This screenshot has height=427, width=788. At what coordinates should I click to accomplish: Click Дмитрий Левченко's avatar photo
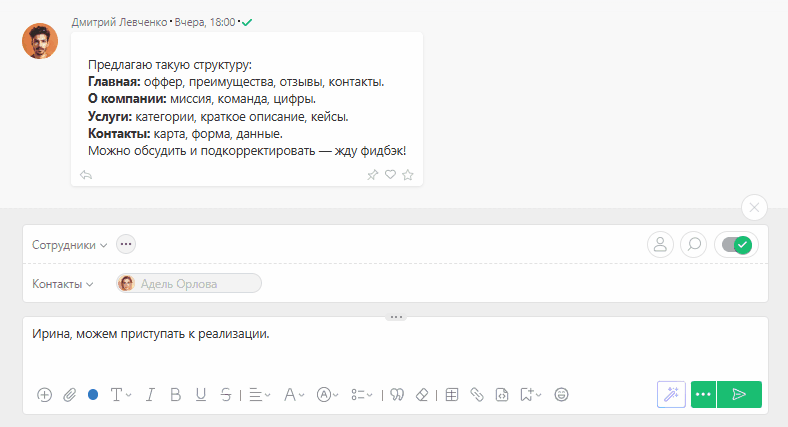(x=40, y=41)
